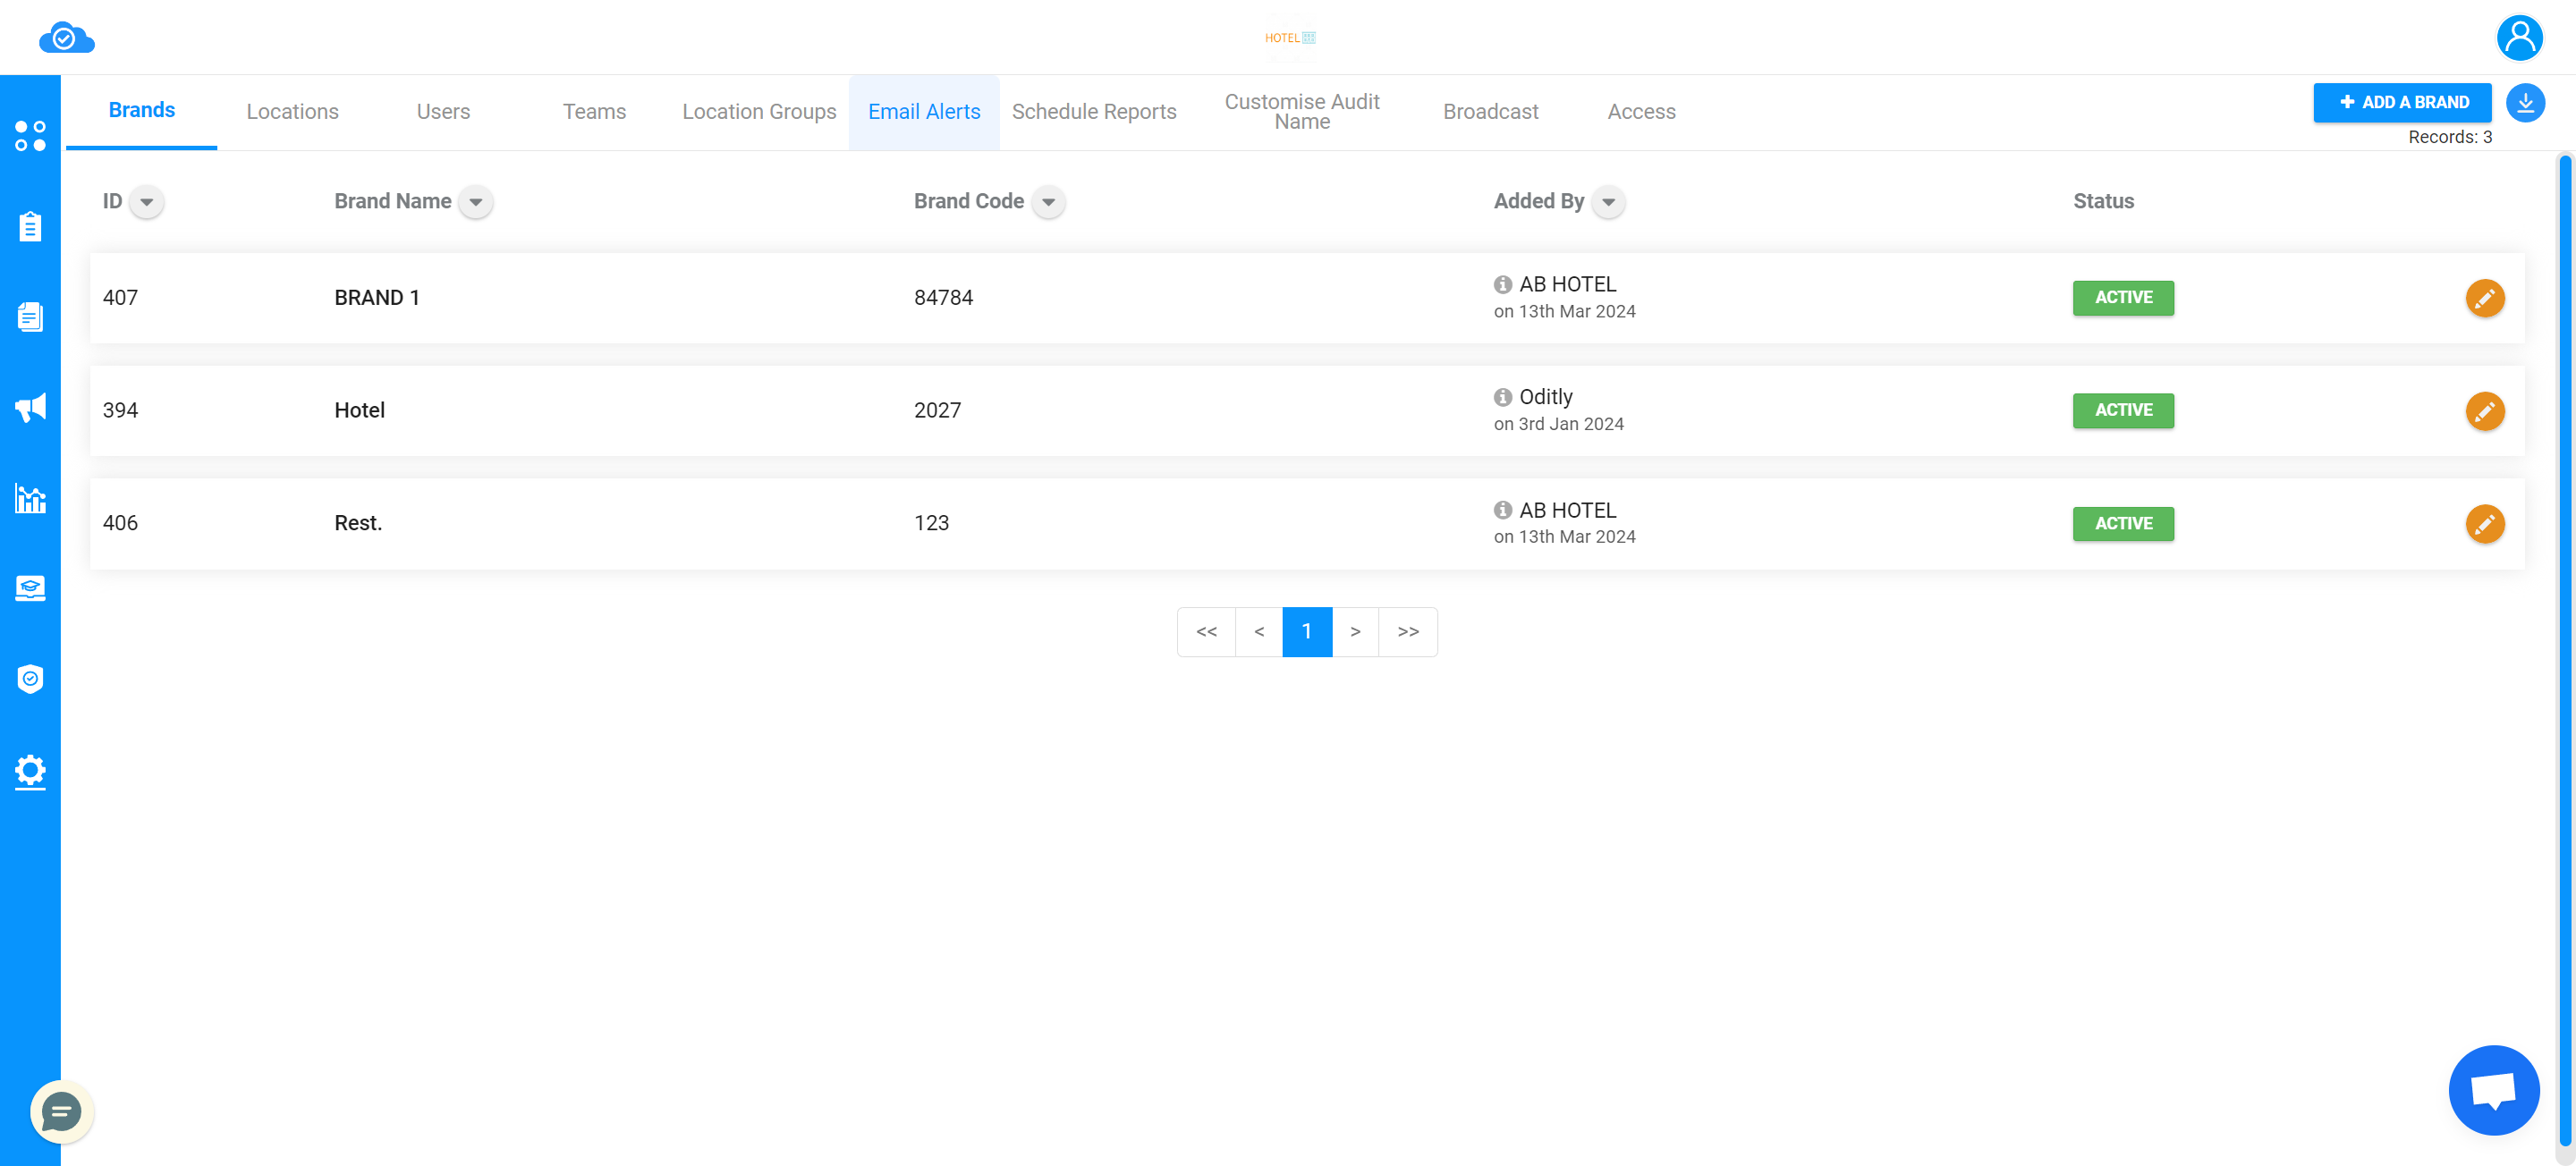
Task: Switch to the Locations tab
Action: (x=293, y=112)
